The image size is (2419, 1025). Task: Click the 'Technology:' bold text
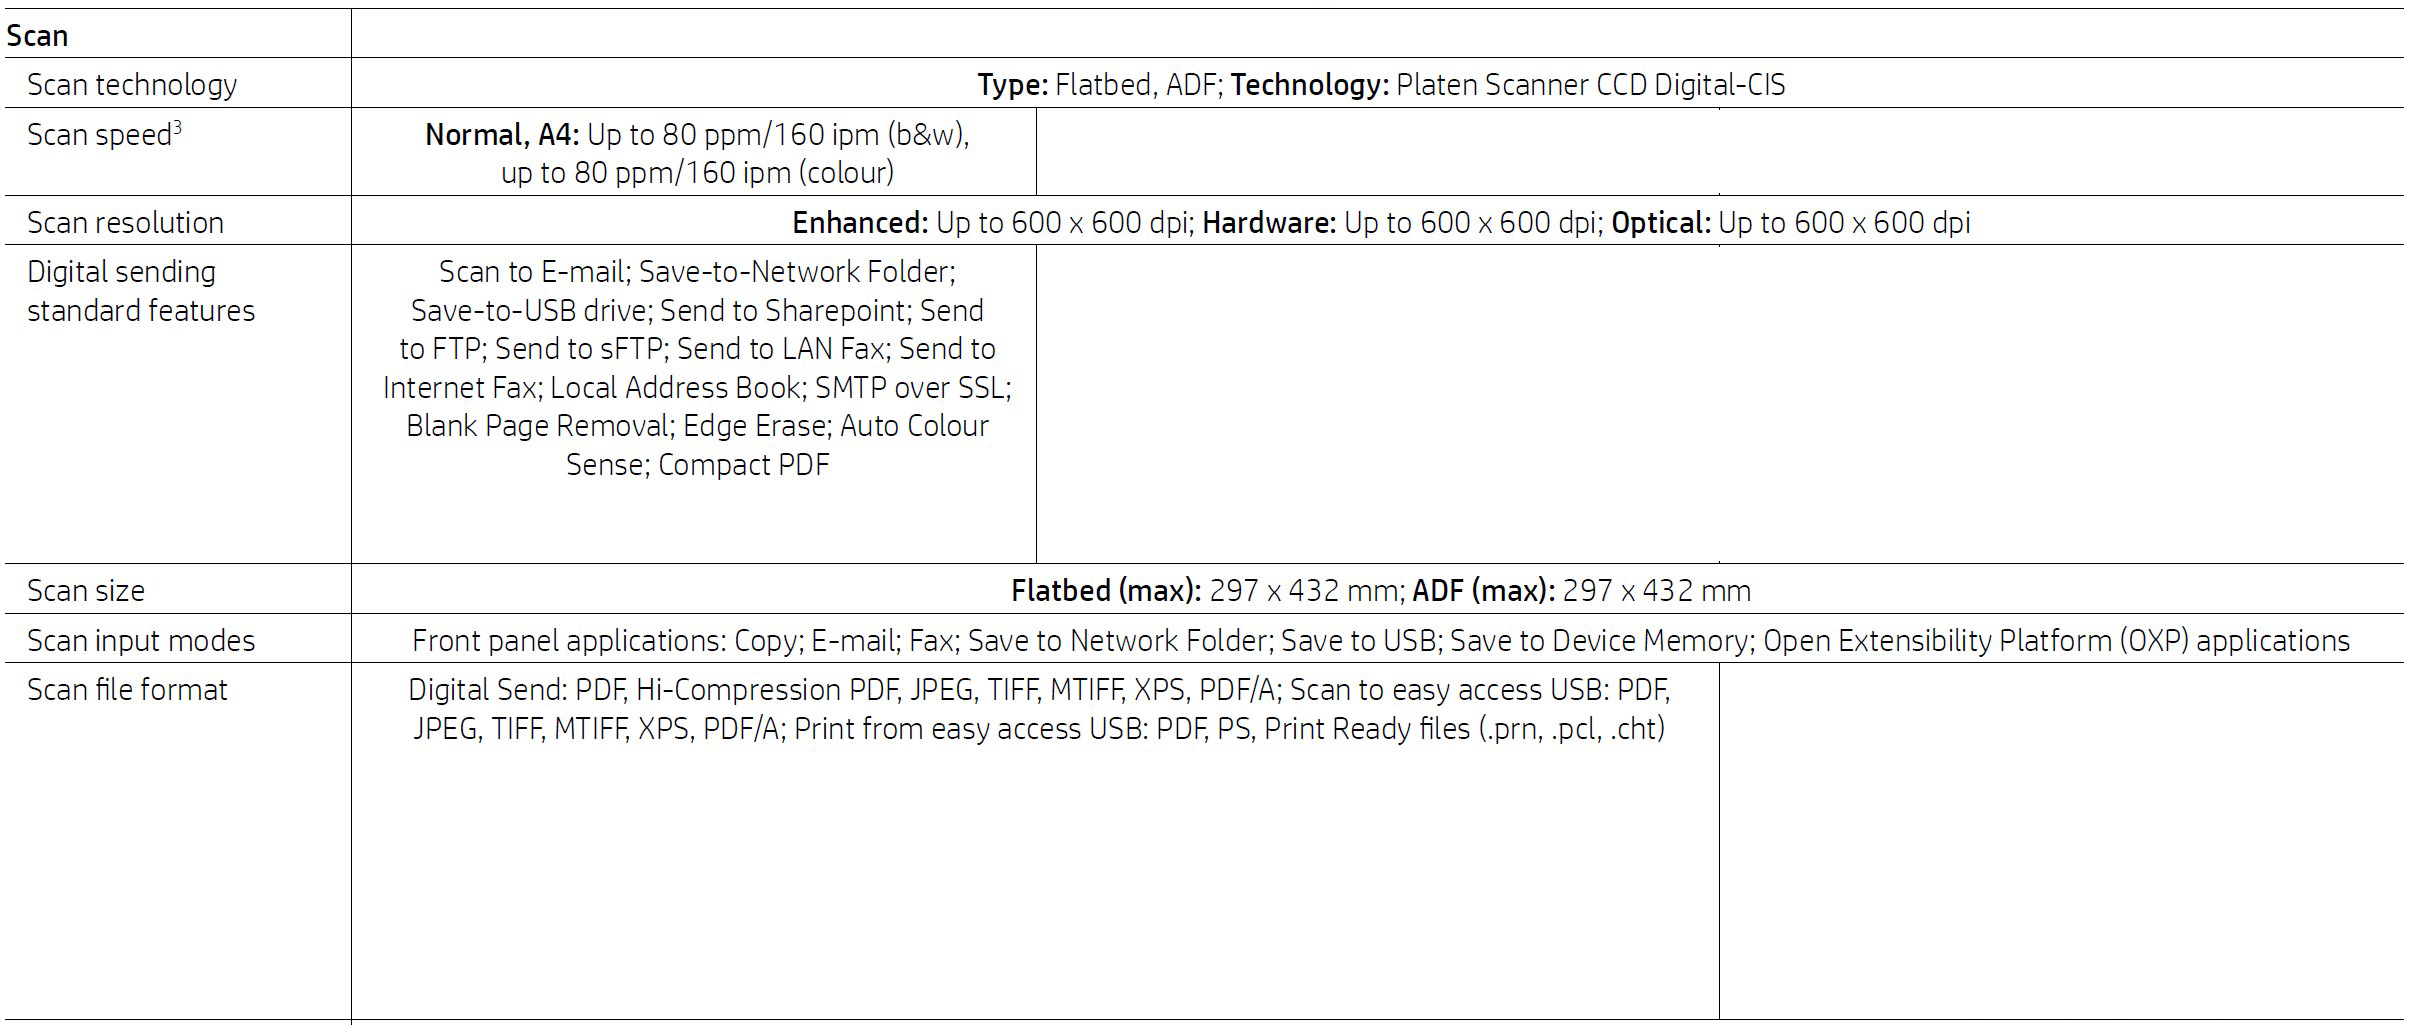point(1309,85)
